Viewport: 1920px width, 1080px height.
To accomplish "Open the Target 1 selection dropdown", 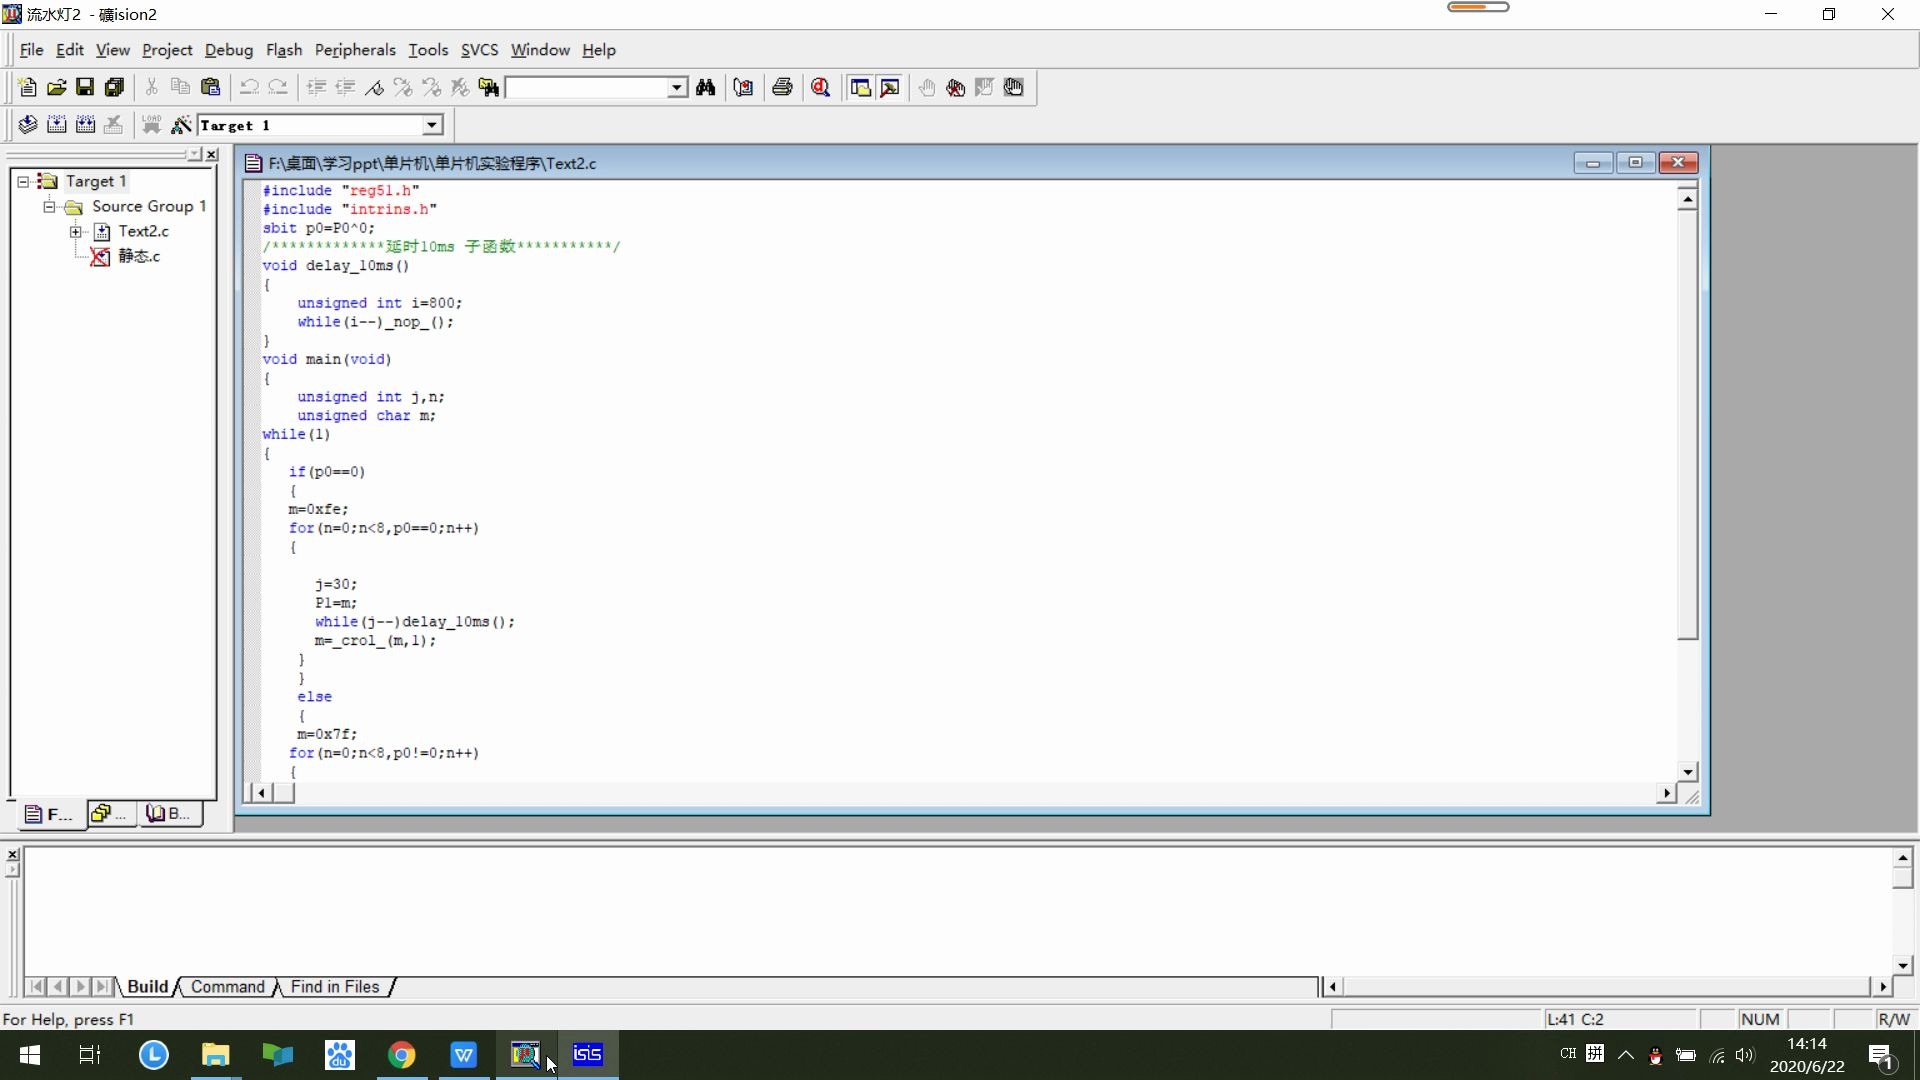I will (x=432, y=125).
